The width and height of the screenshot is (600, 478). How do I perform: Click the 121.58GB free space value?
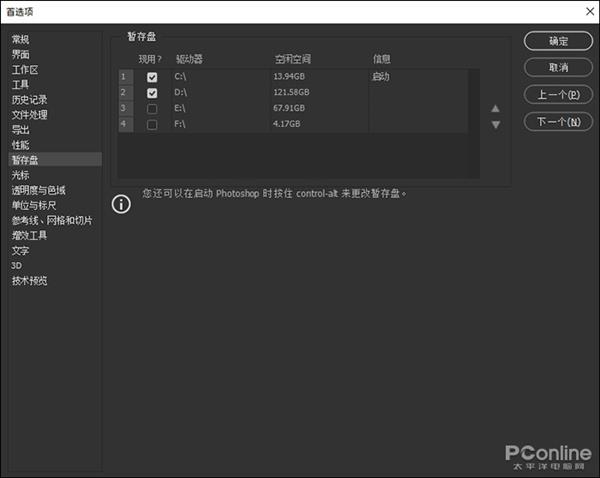(291, 92)
